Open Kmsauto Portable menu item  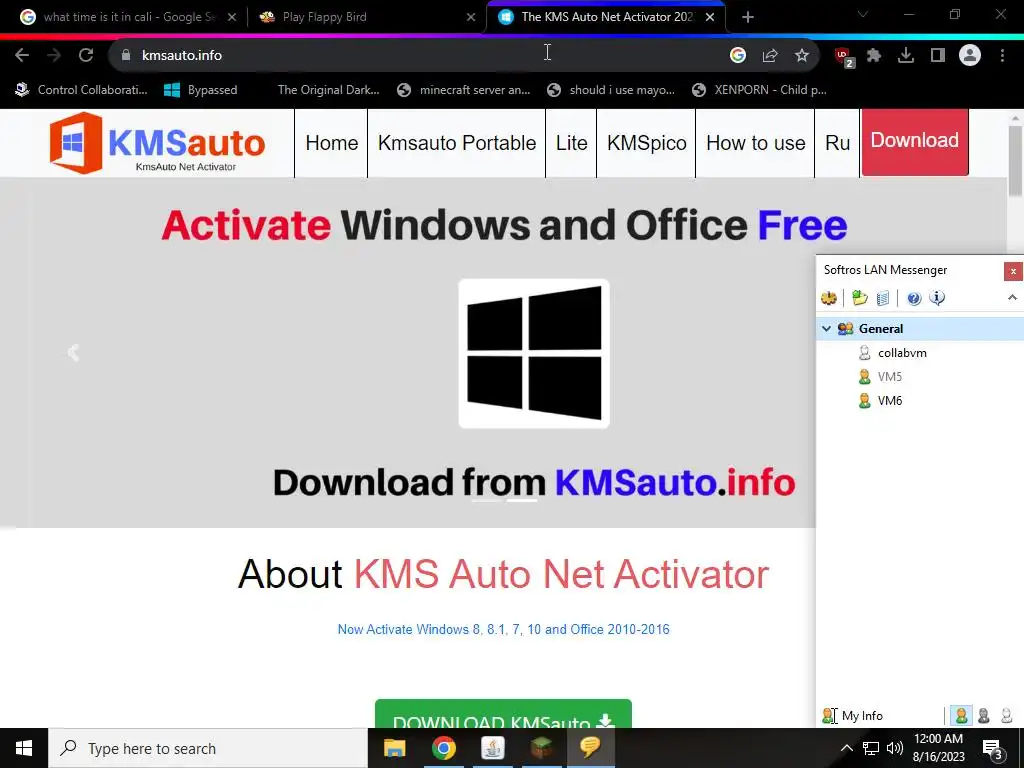point(456,143)
